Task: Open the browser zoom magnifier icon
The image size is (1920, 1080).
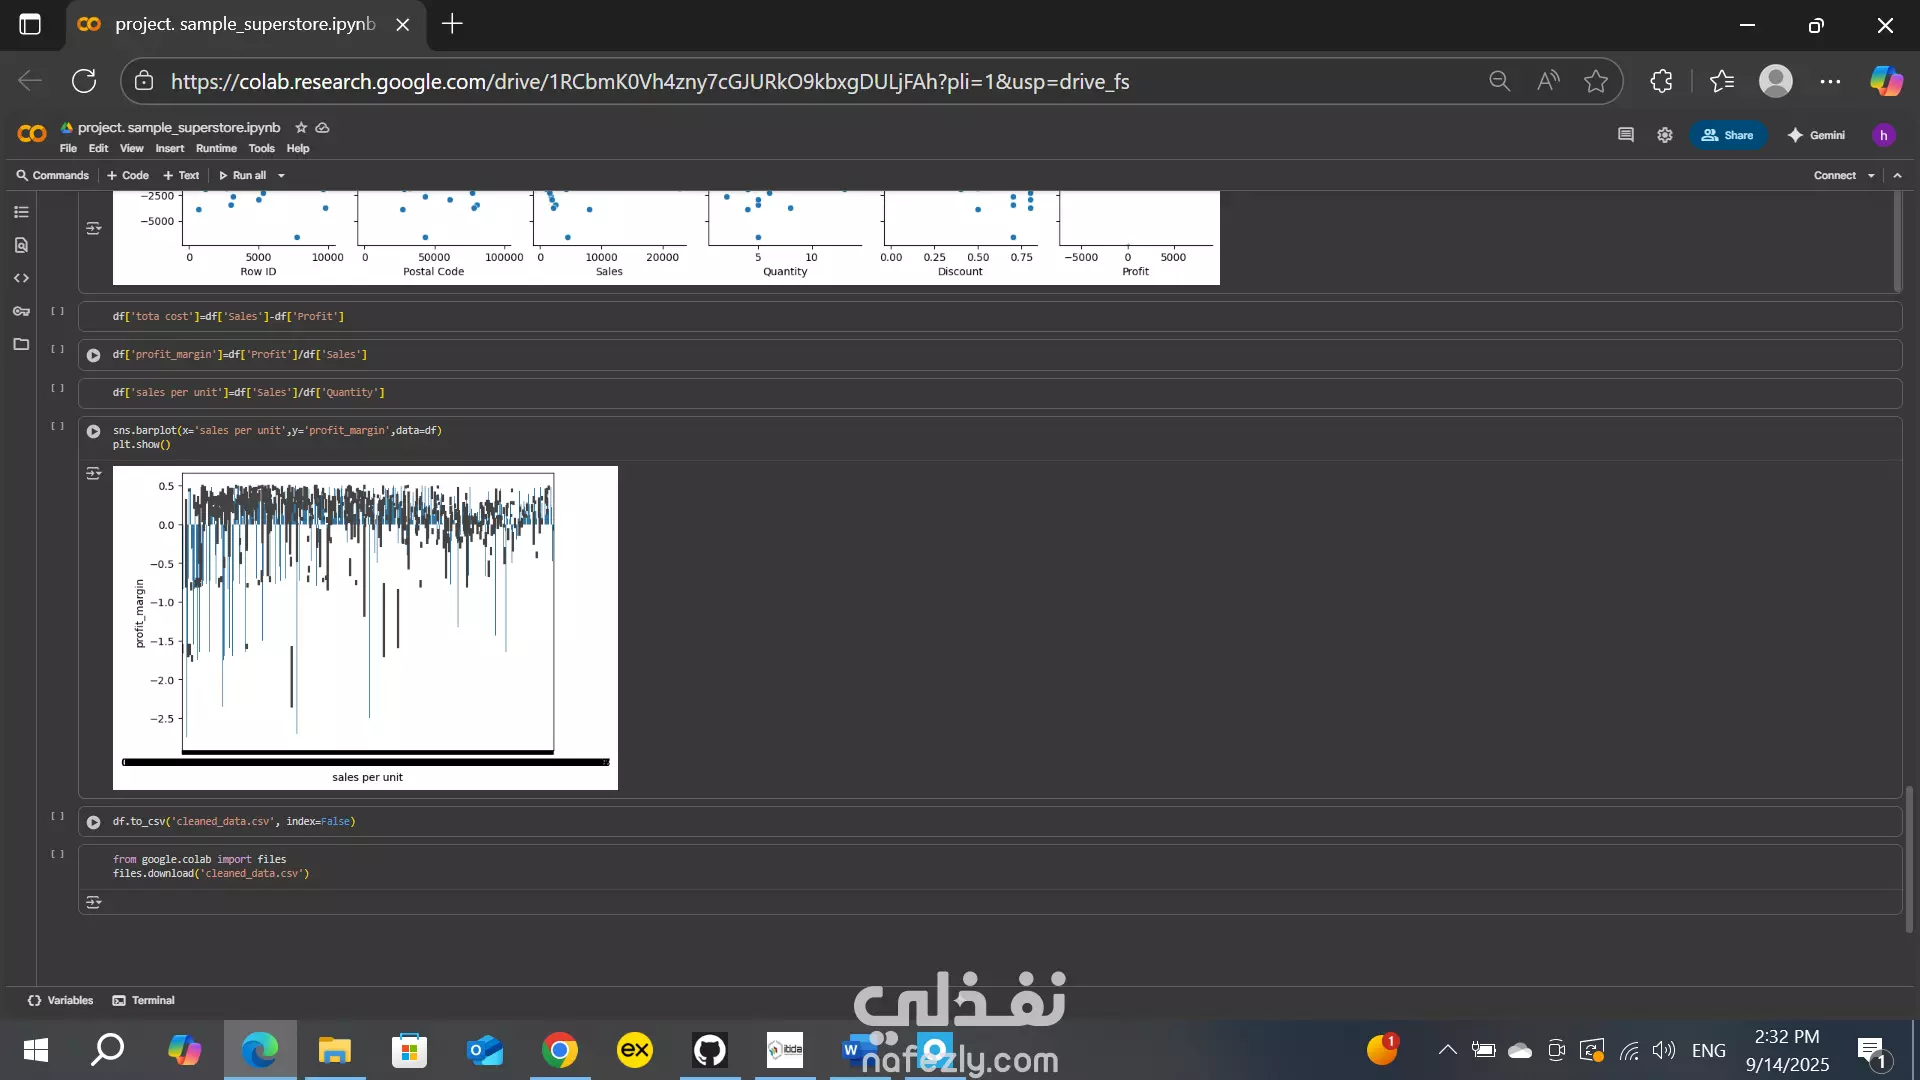Action: point(1499,81)
